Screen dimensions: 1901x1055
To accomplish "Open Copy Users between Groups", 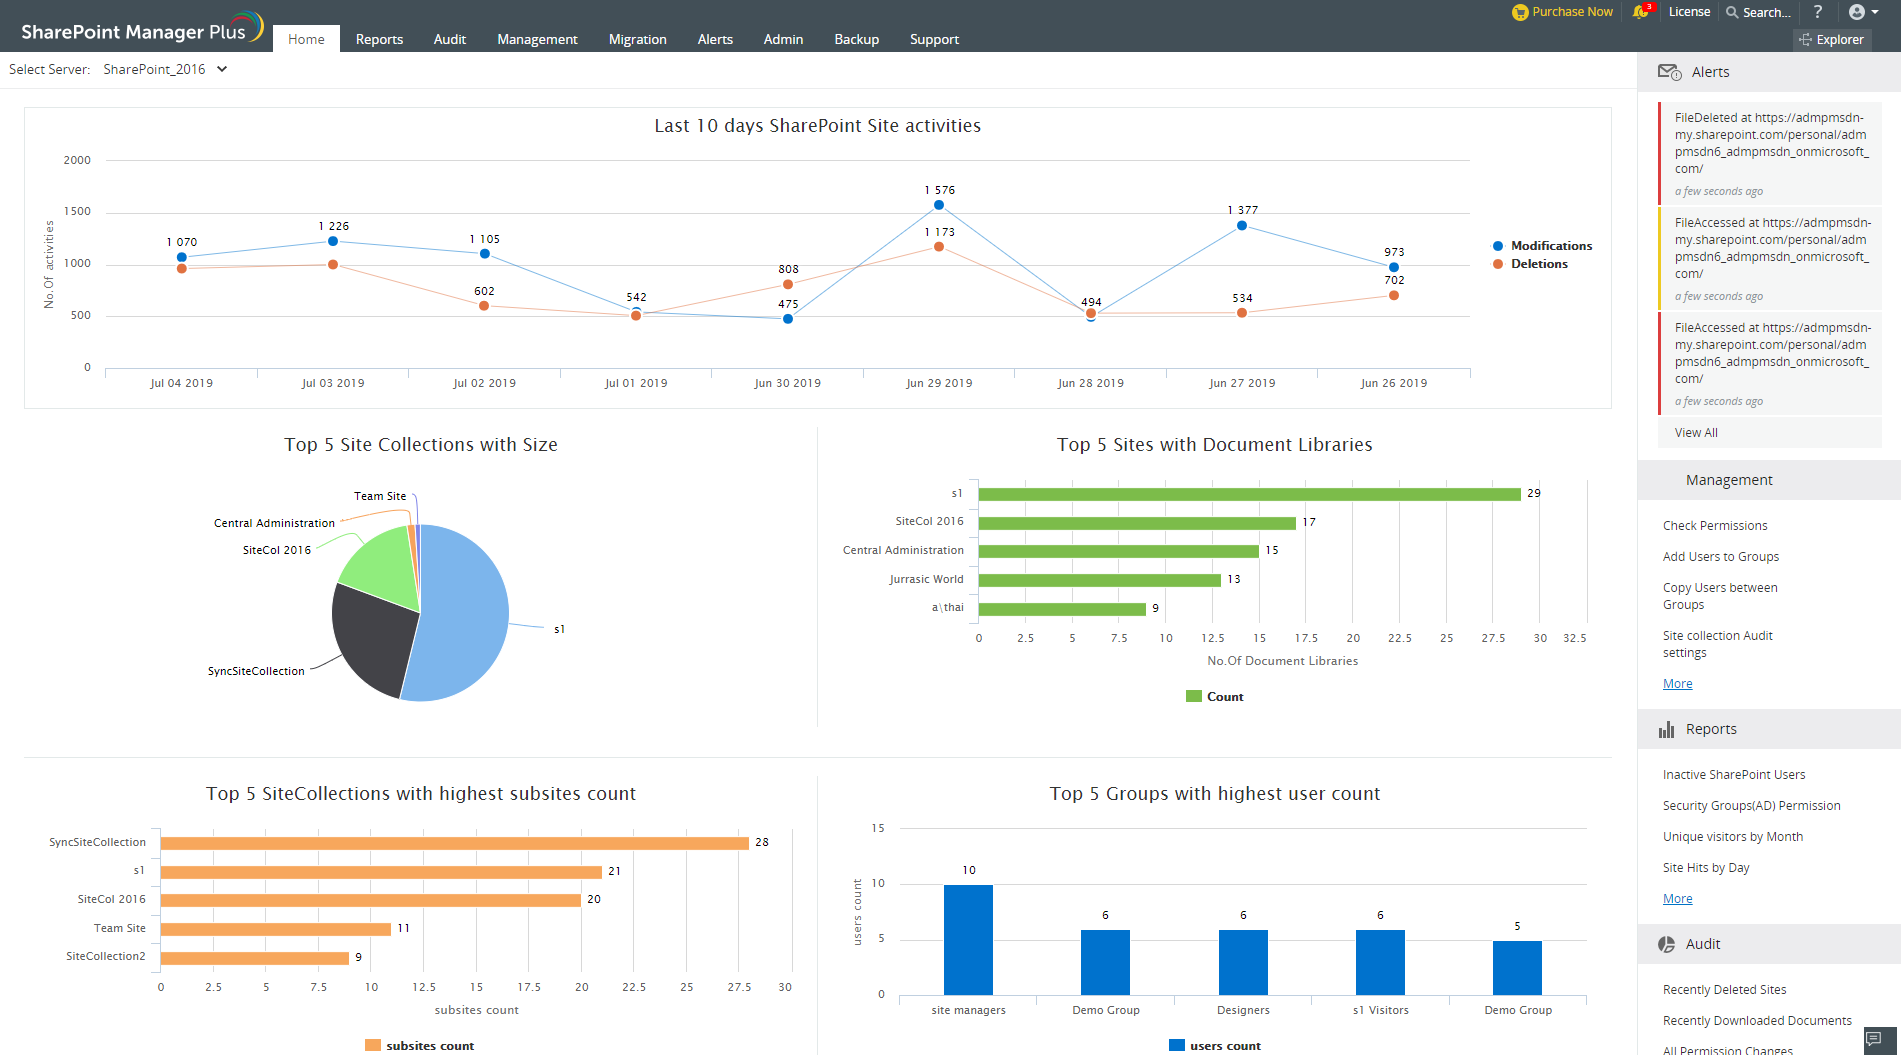I will point(1720,596).
